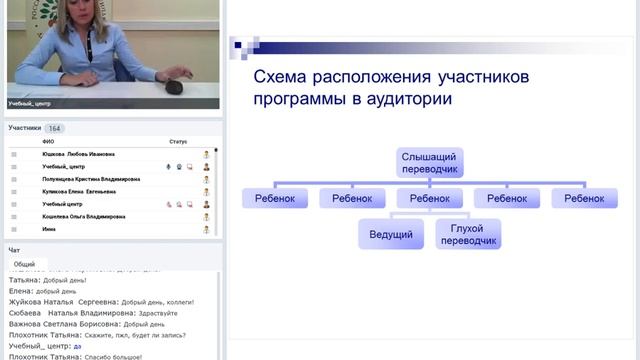
Task: Toggle the webcam icon for Учебный_ центр
Action: pos(179,167)
